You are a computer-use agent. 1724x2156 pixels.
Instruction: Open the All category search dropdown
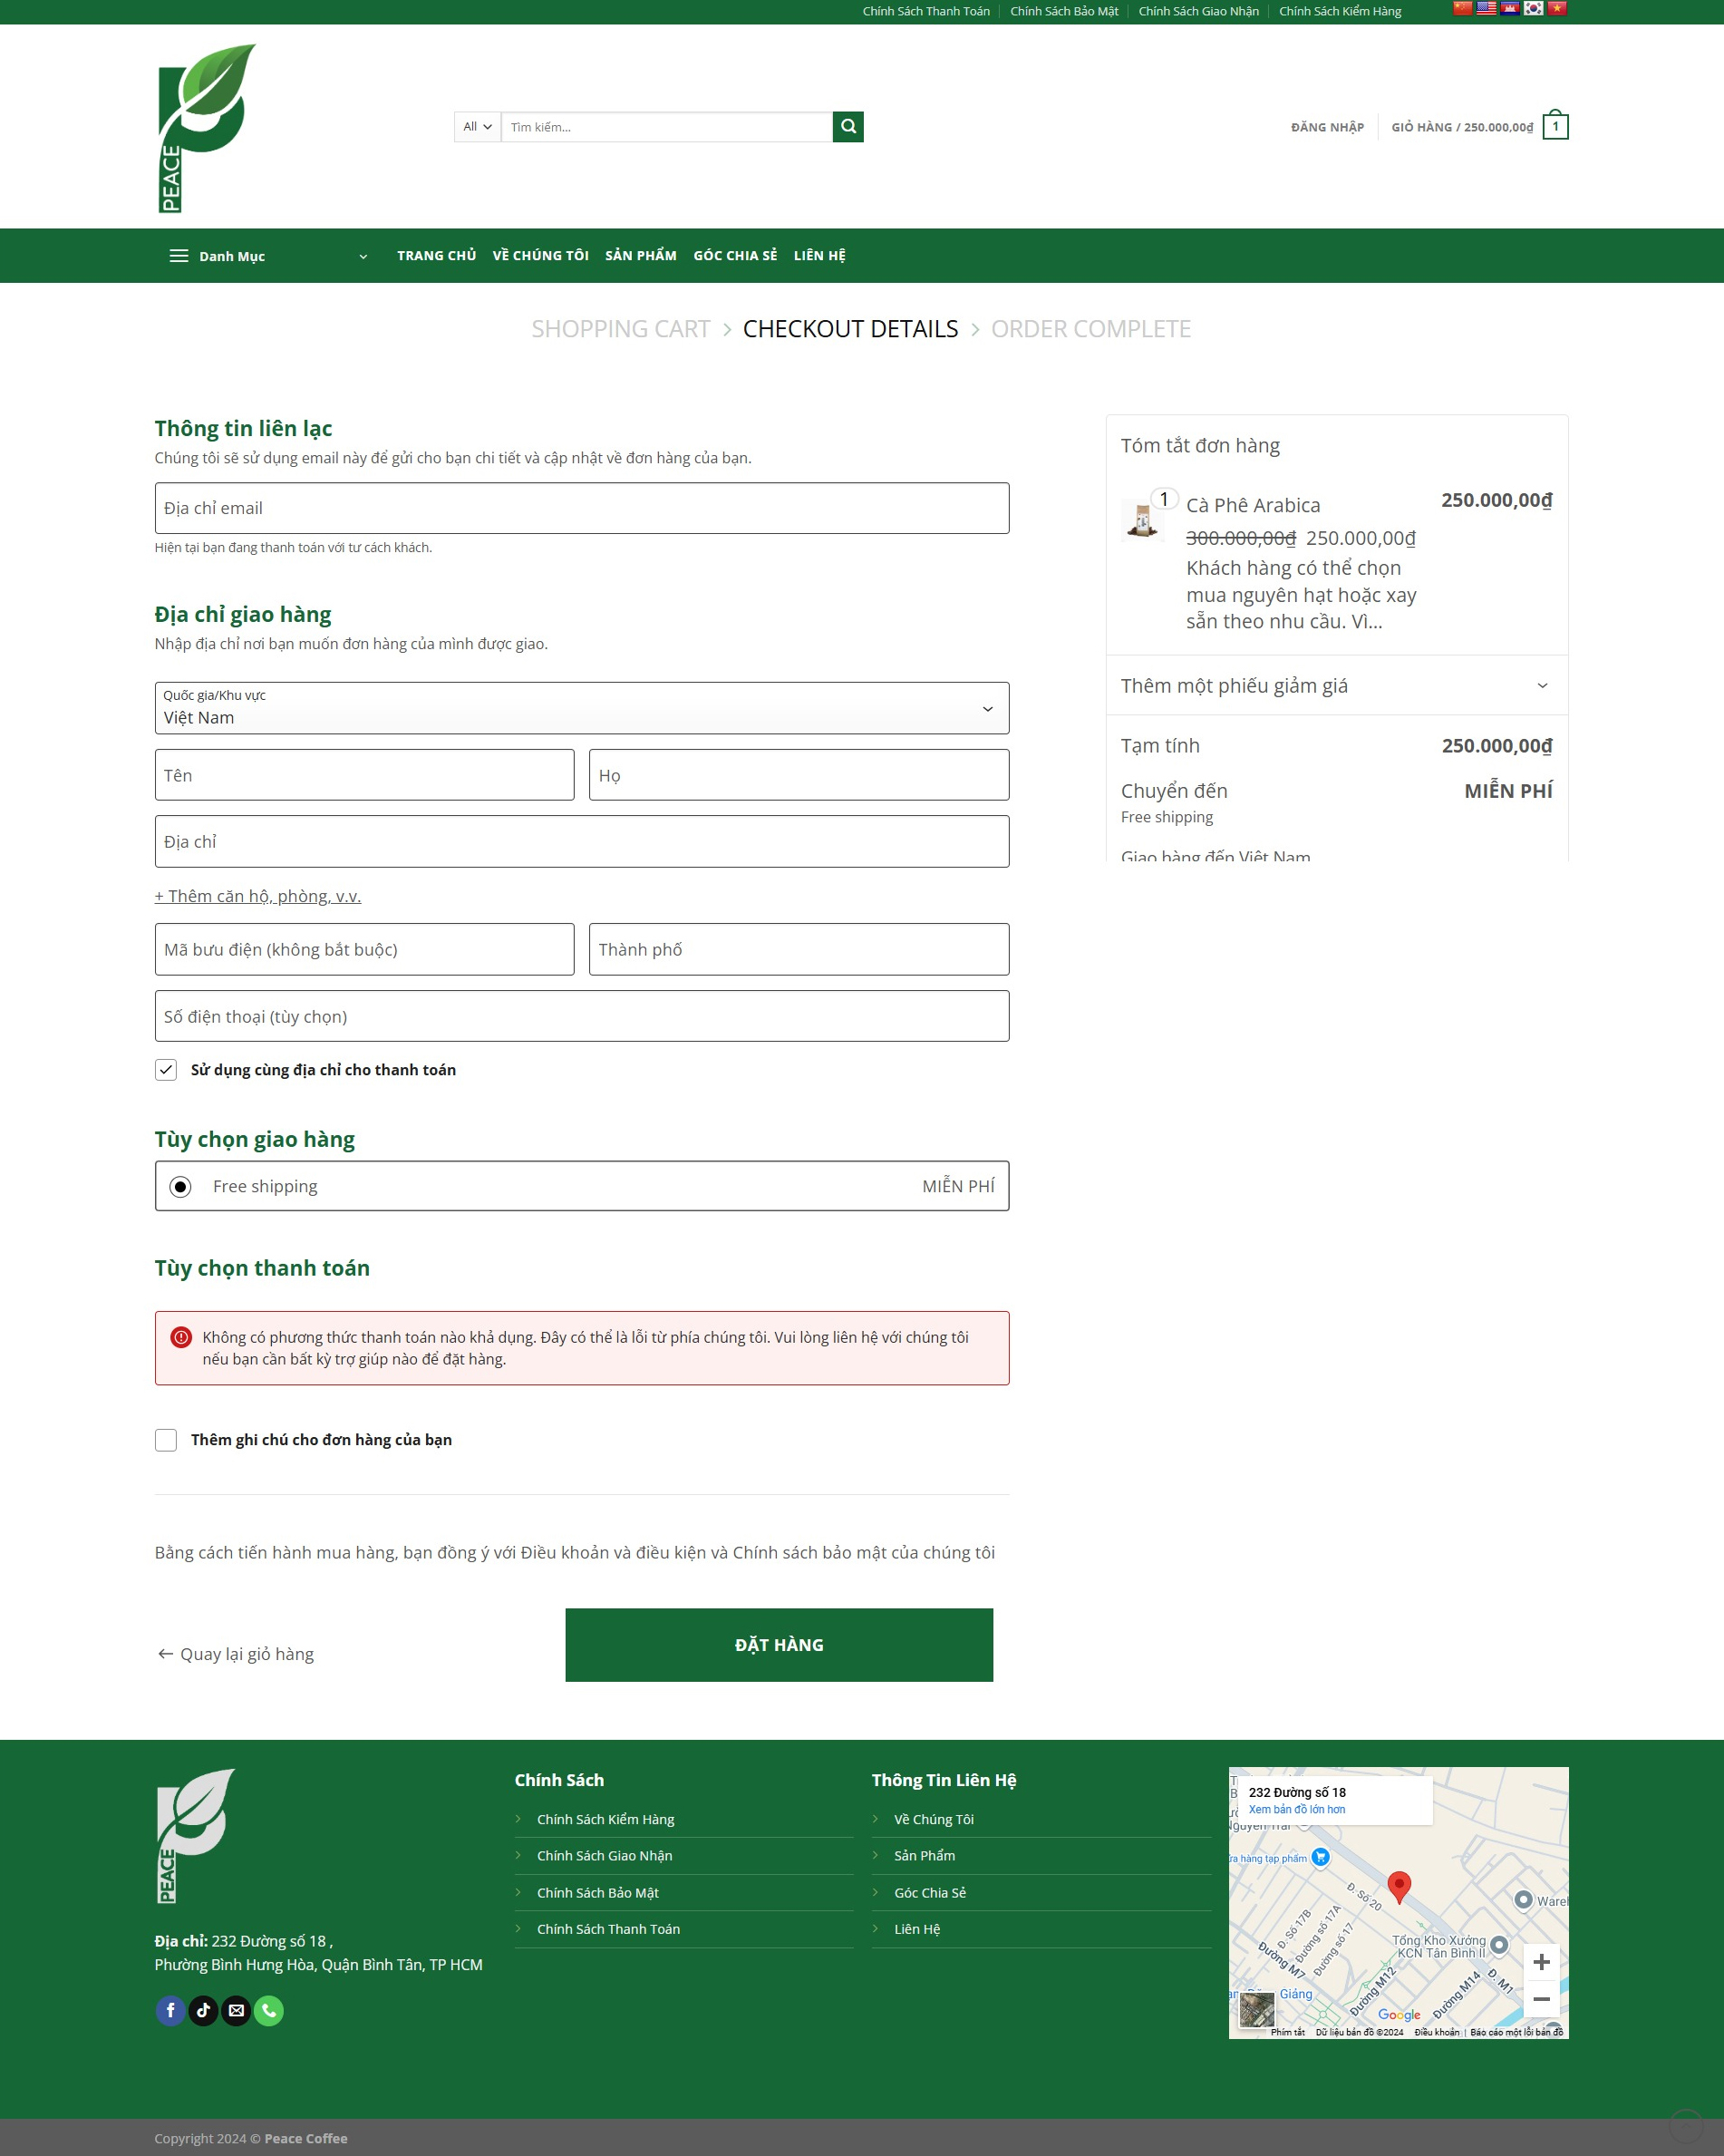click(x=477, y=127)
